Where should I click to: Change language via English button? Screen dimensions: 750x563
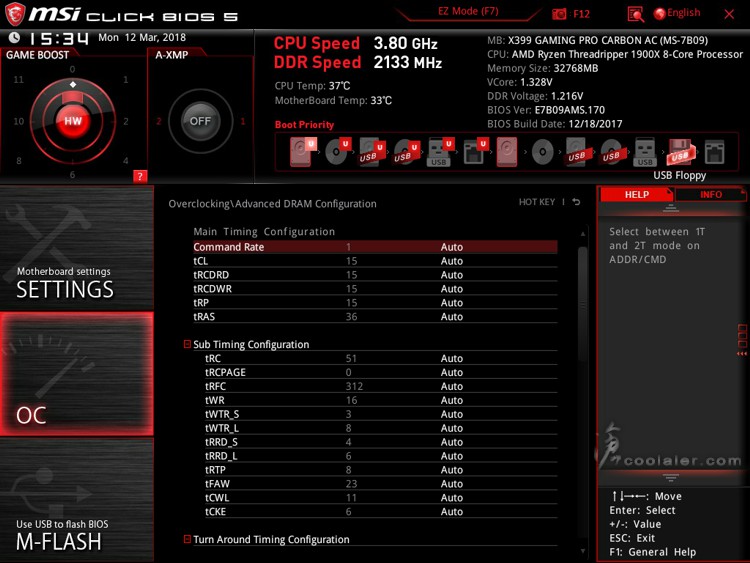point(684,13)
